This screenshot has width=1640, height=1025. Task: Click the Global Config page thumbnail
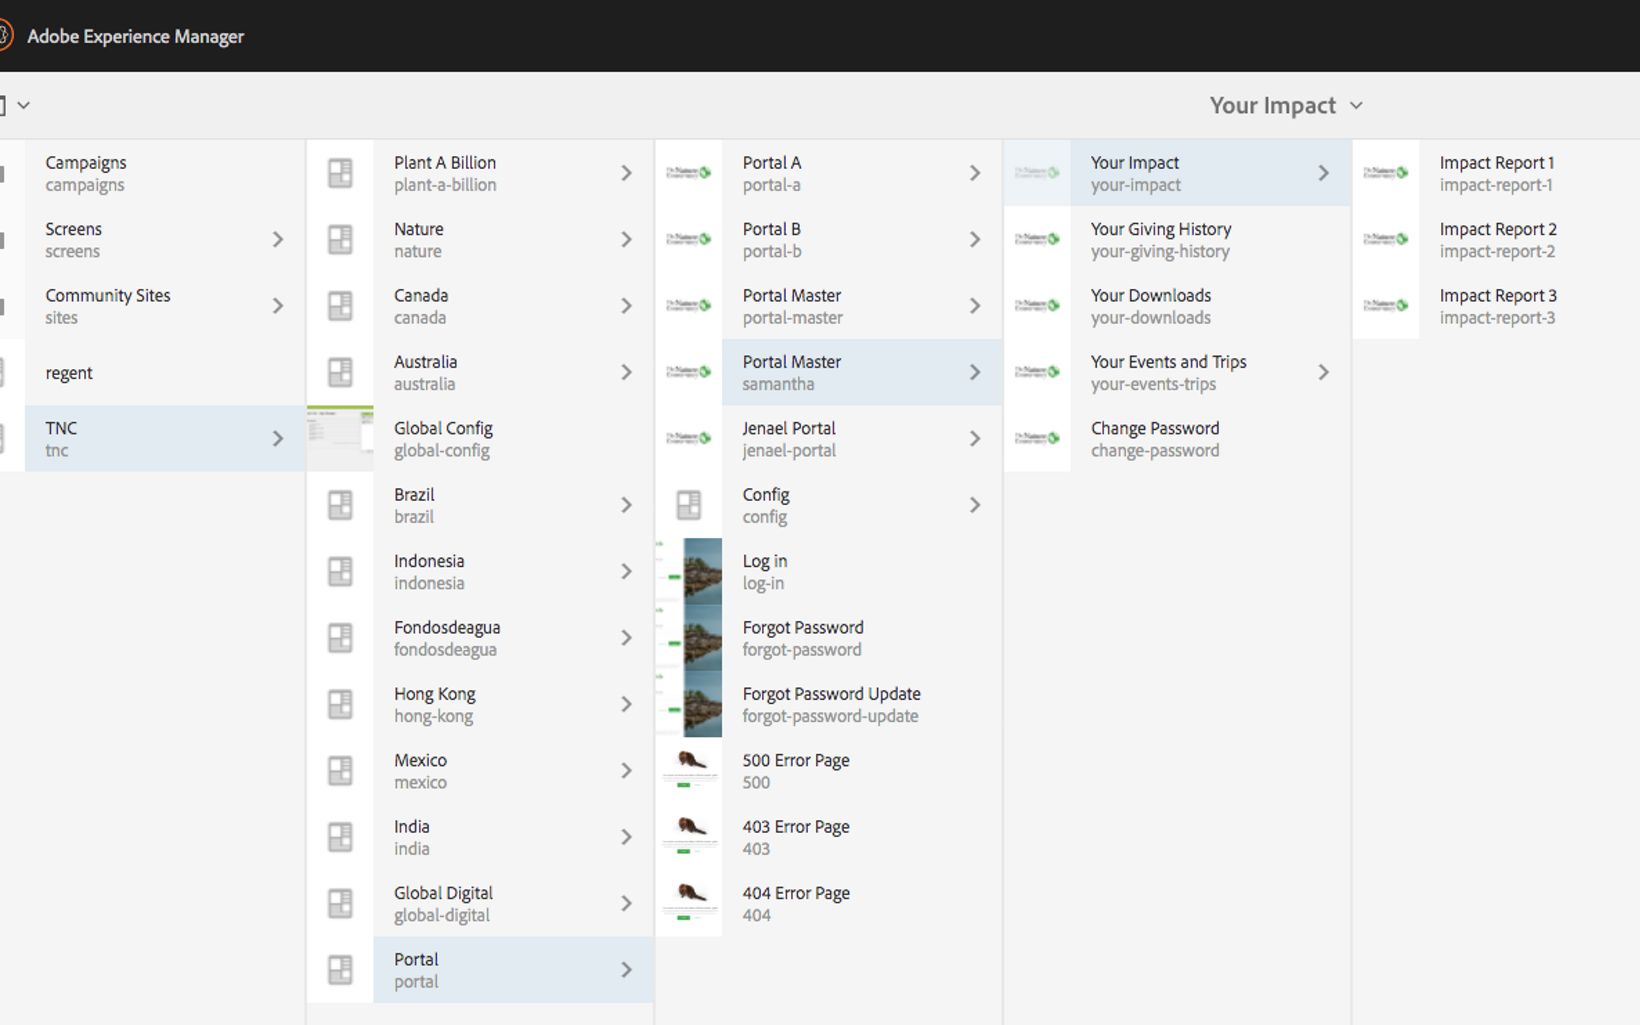click(x=340, y=438)
